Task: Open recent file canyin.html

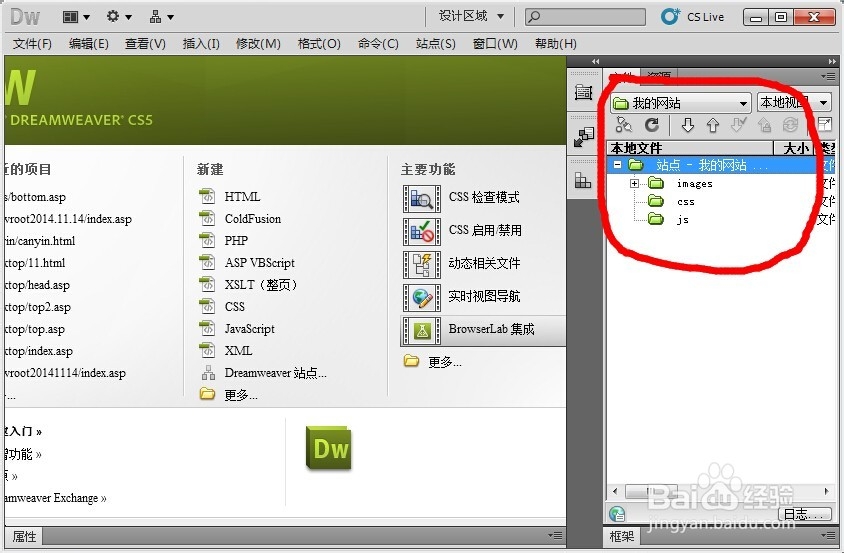Action: [39, 241]
